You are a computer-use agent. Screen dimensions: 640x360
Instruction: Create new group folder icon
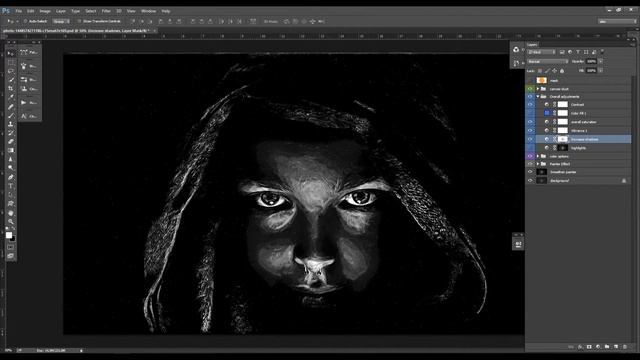(x=607, y=347)
